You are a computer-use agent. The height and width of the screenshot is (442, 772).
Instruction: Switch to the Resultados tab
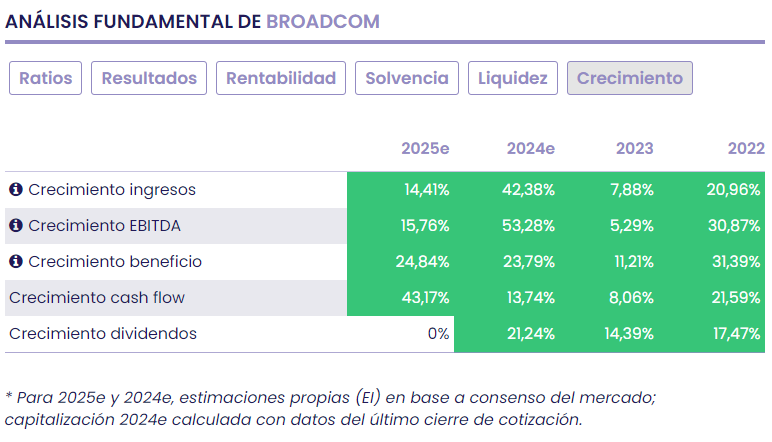tap(150, 78)
